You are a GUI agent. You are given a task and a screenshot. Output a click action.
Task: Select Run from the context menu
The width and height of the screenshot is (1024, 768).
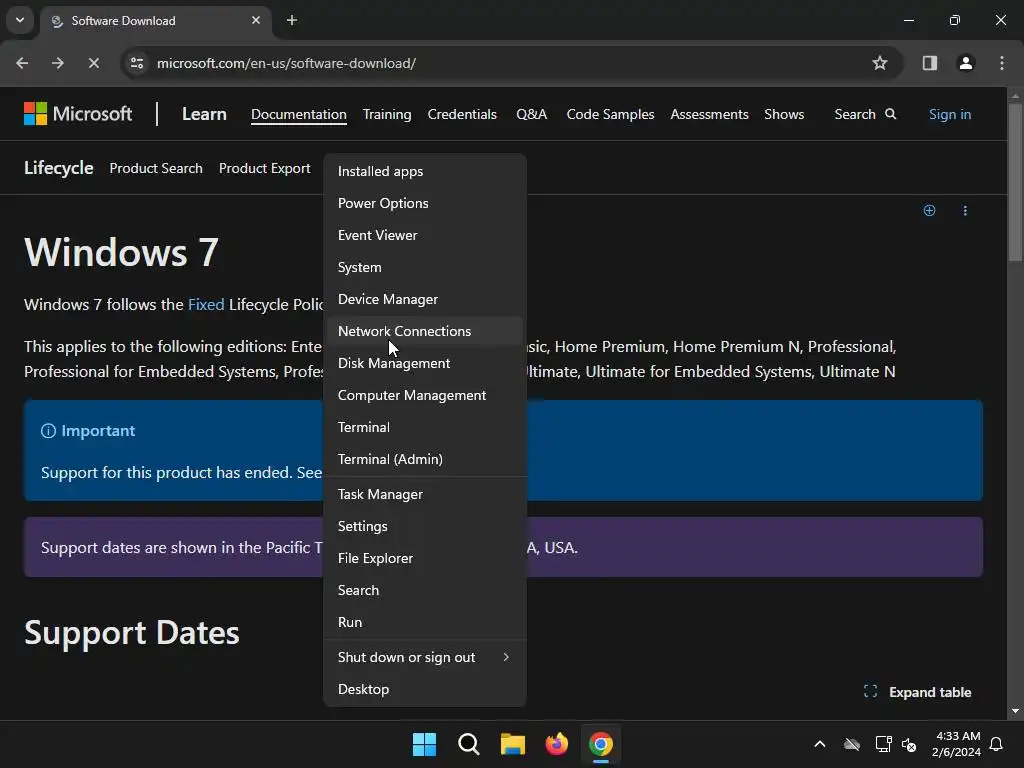[x=424, y=622]
